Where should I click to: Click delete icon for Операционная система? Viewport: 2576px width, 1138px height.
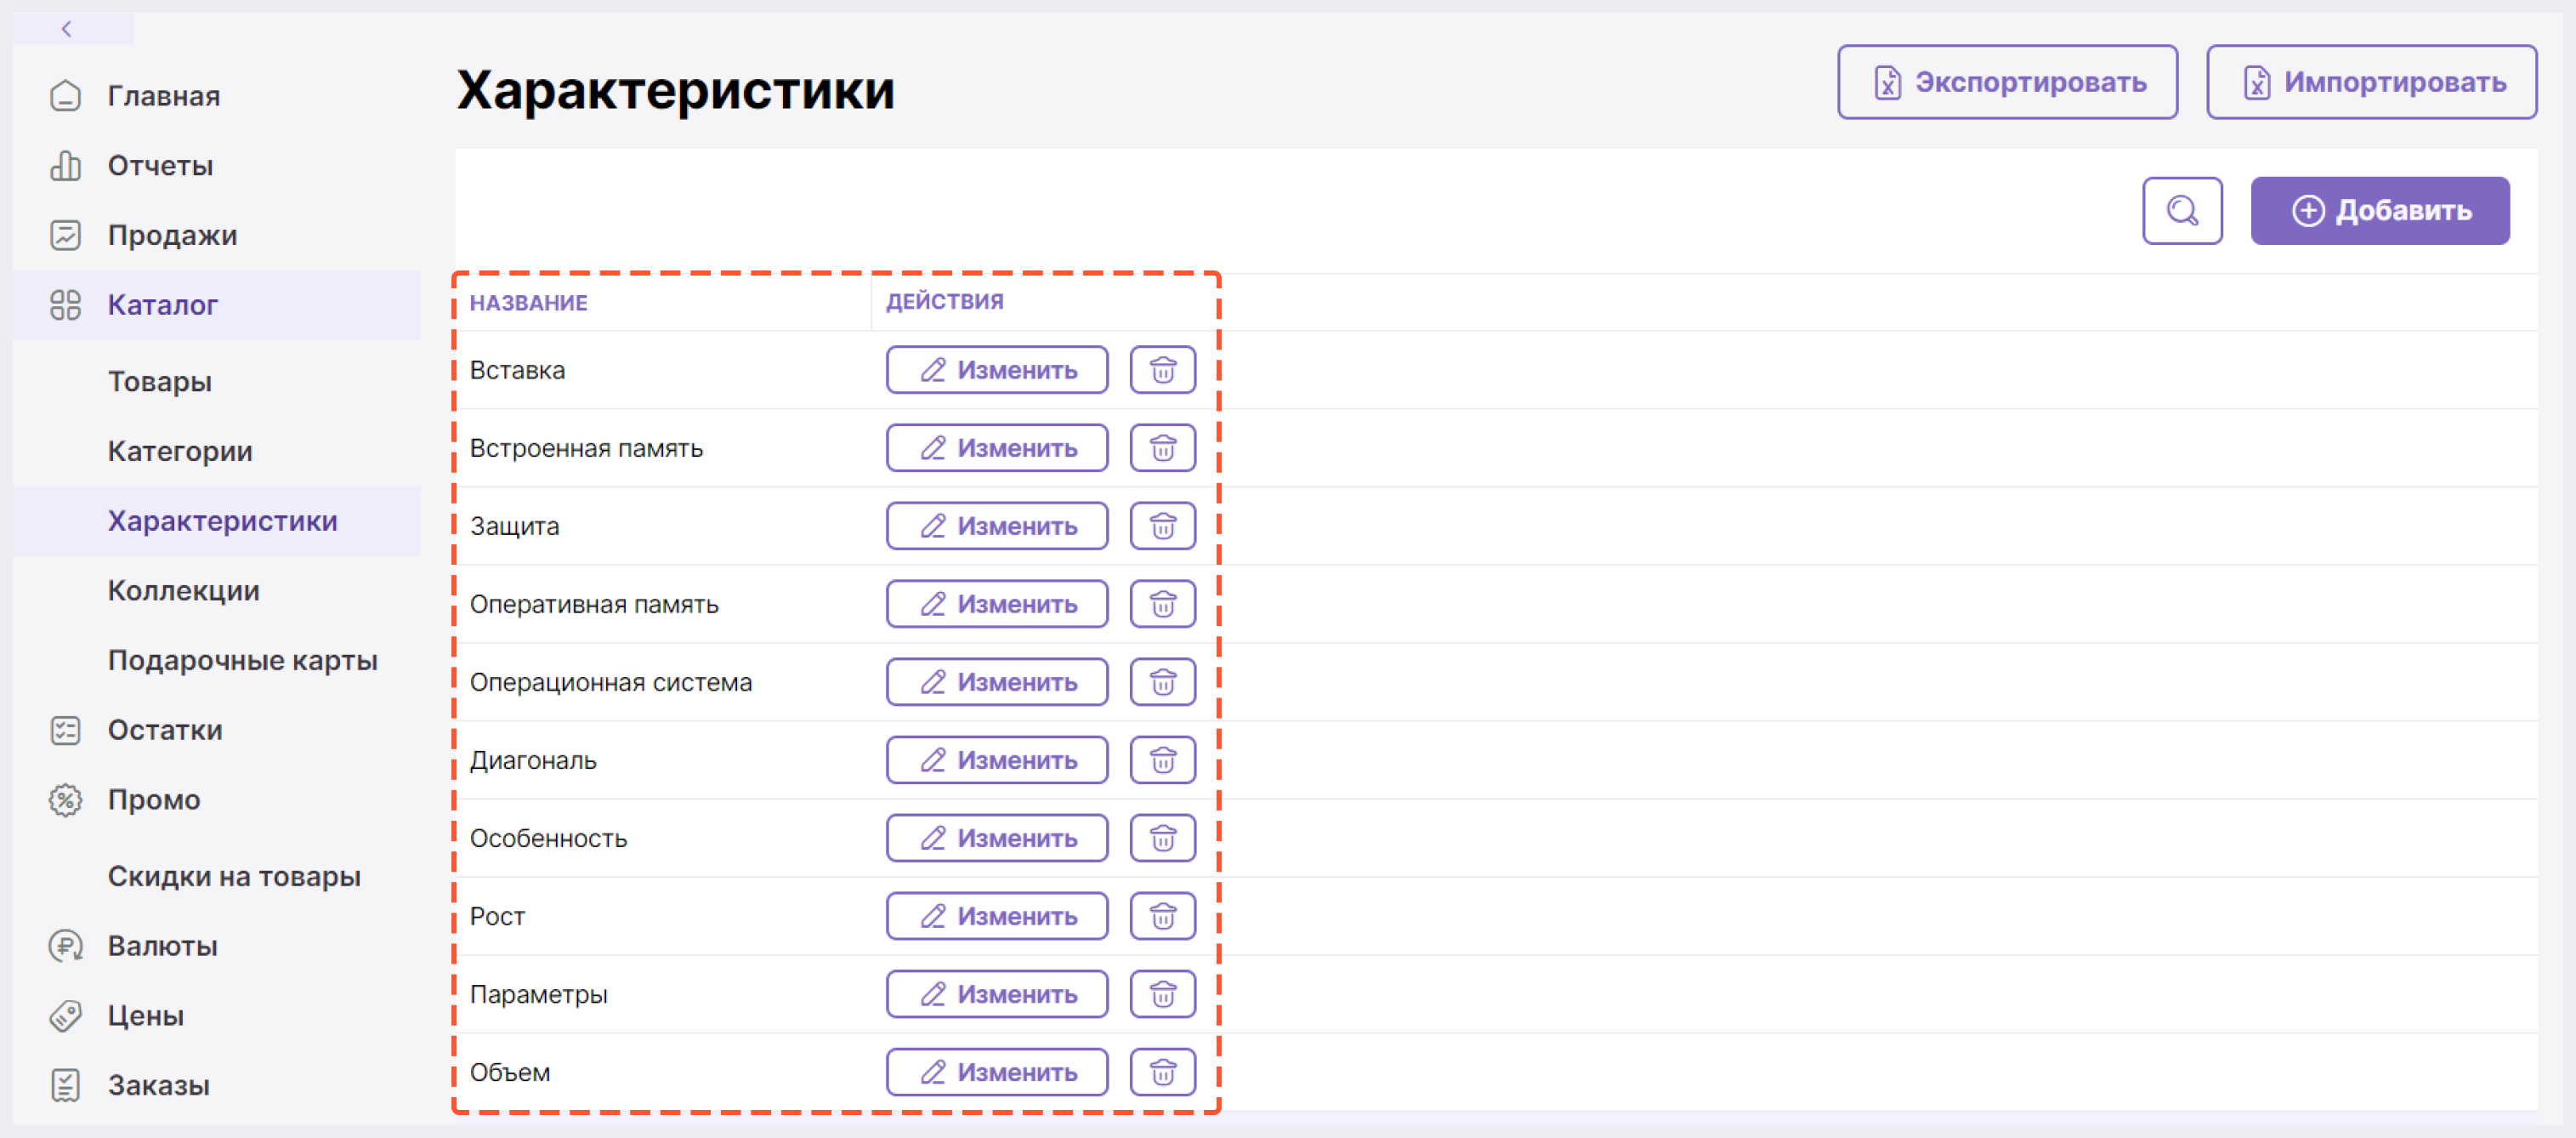[1165, 680]
